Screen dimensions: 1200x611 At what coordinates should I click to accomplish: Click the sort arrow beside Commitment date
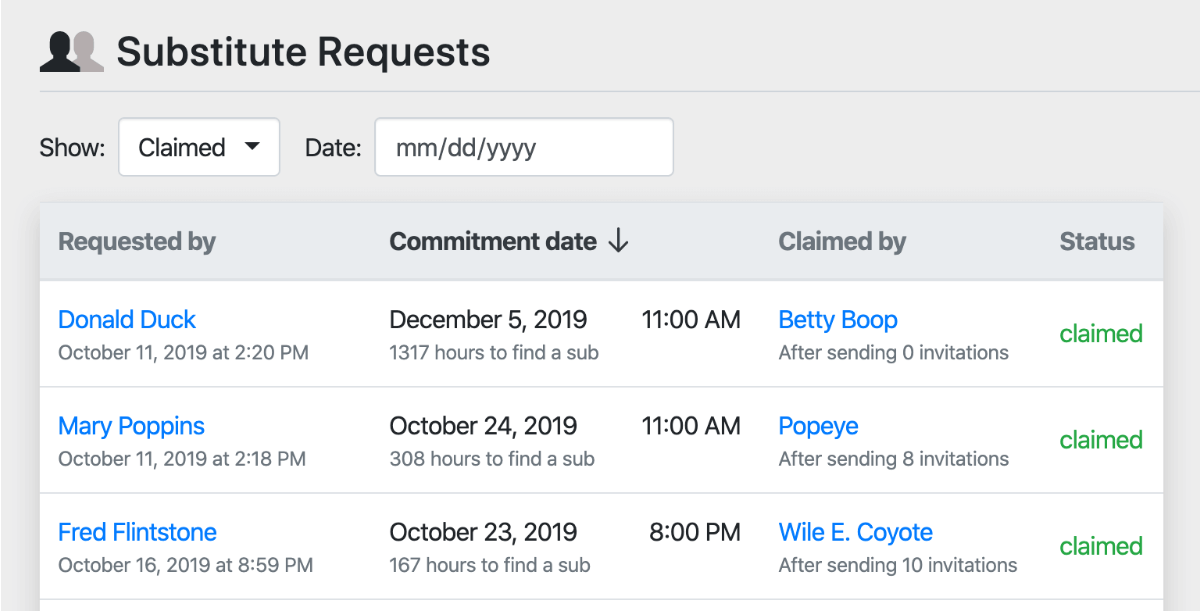coord(619,241)
